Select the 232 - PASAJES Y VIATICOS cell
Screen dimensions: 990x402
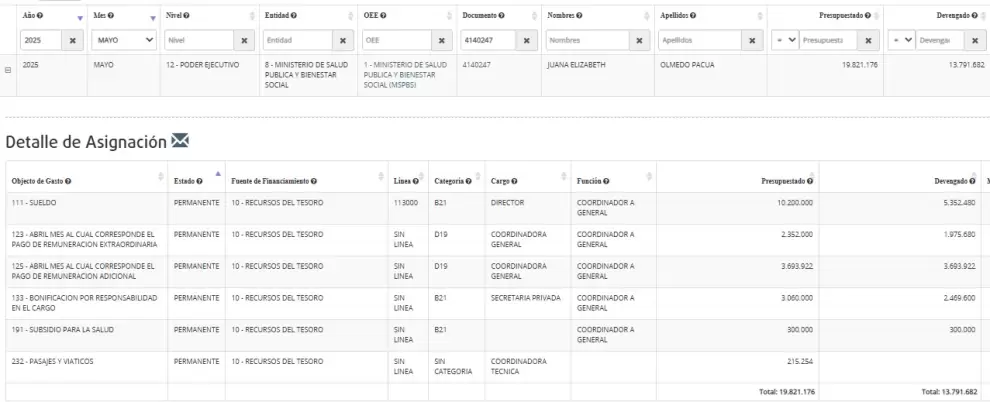coord(86,367)
